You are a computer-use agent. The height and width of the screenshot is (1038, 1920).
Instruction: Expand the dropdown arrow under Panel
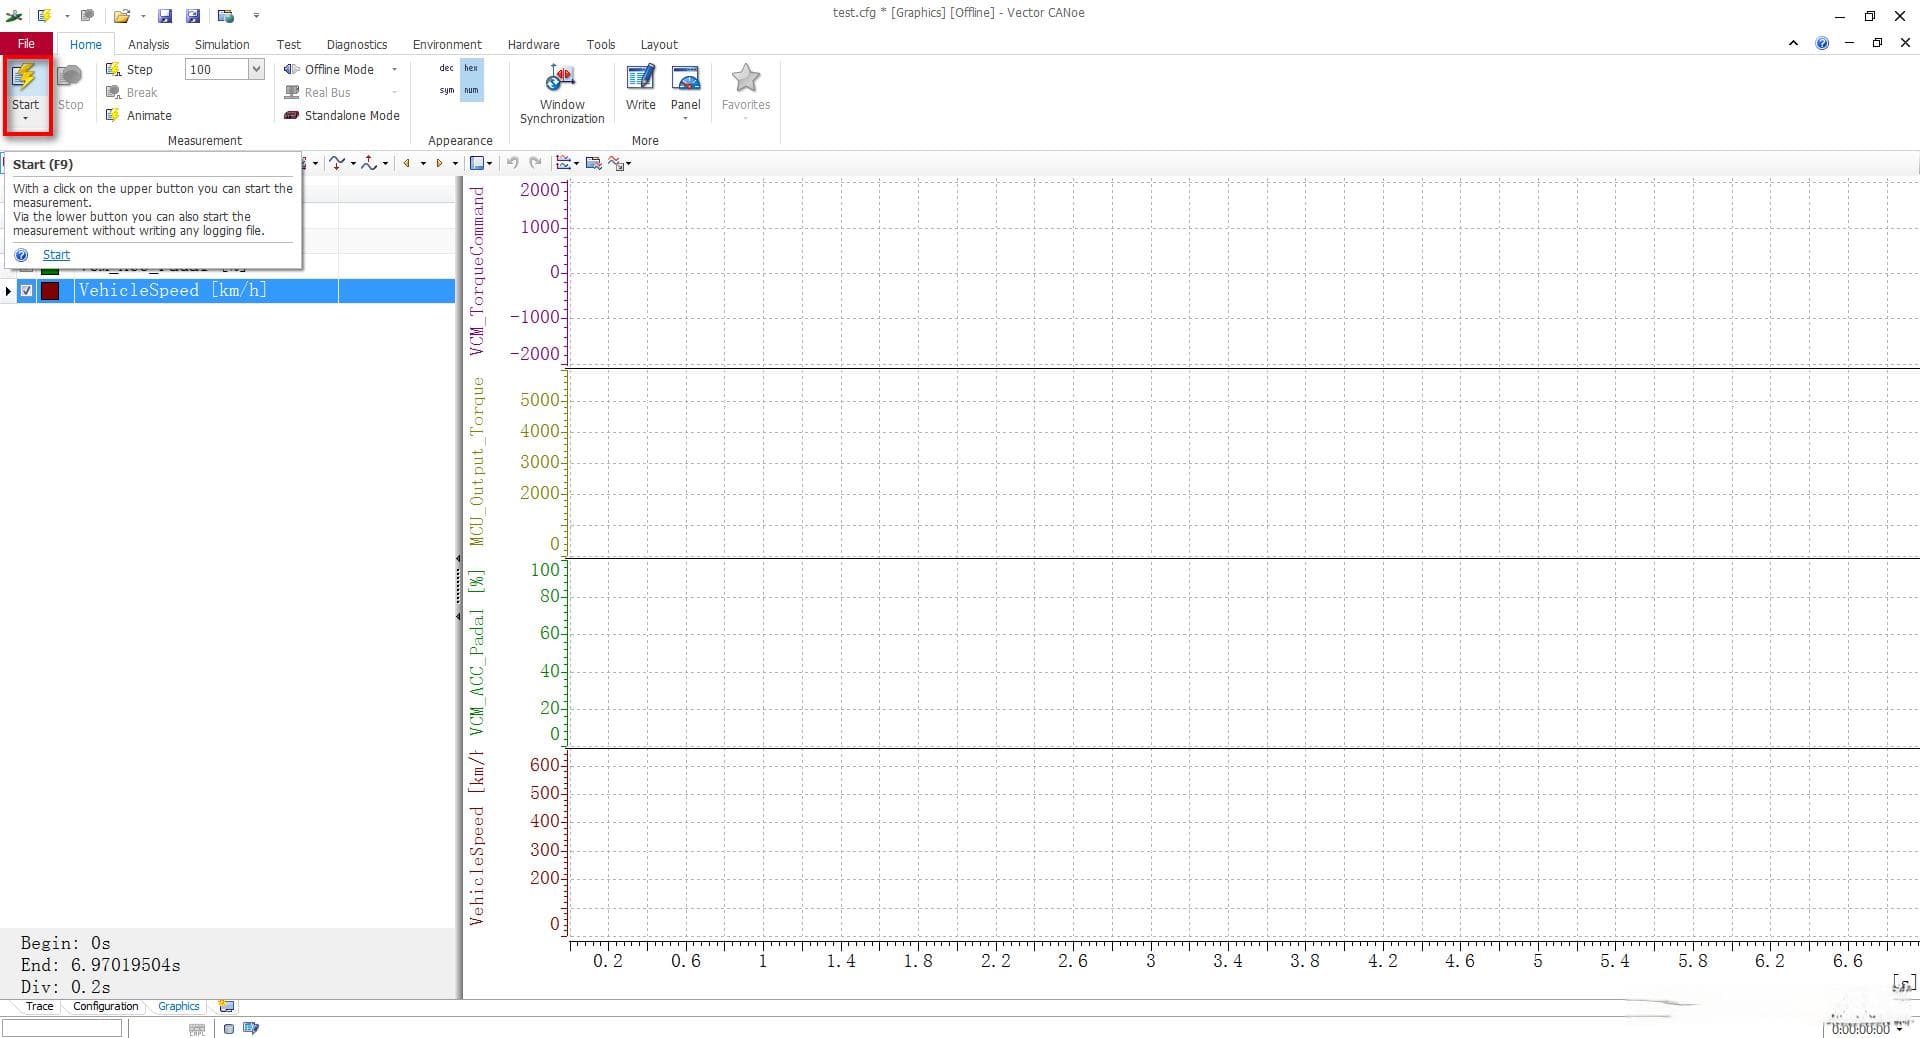click(686, 119)
